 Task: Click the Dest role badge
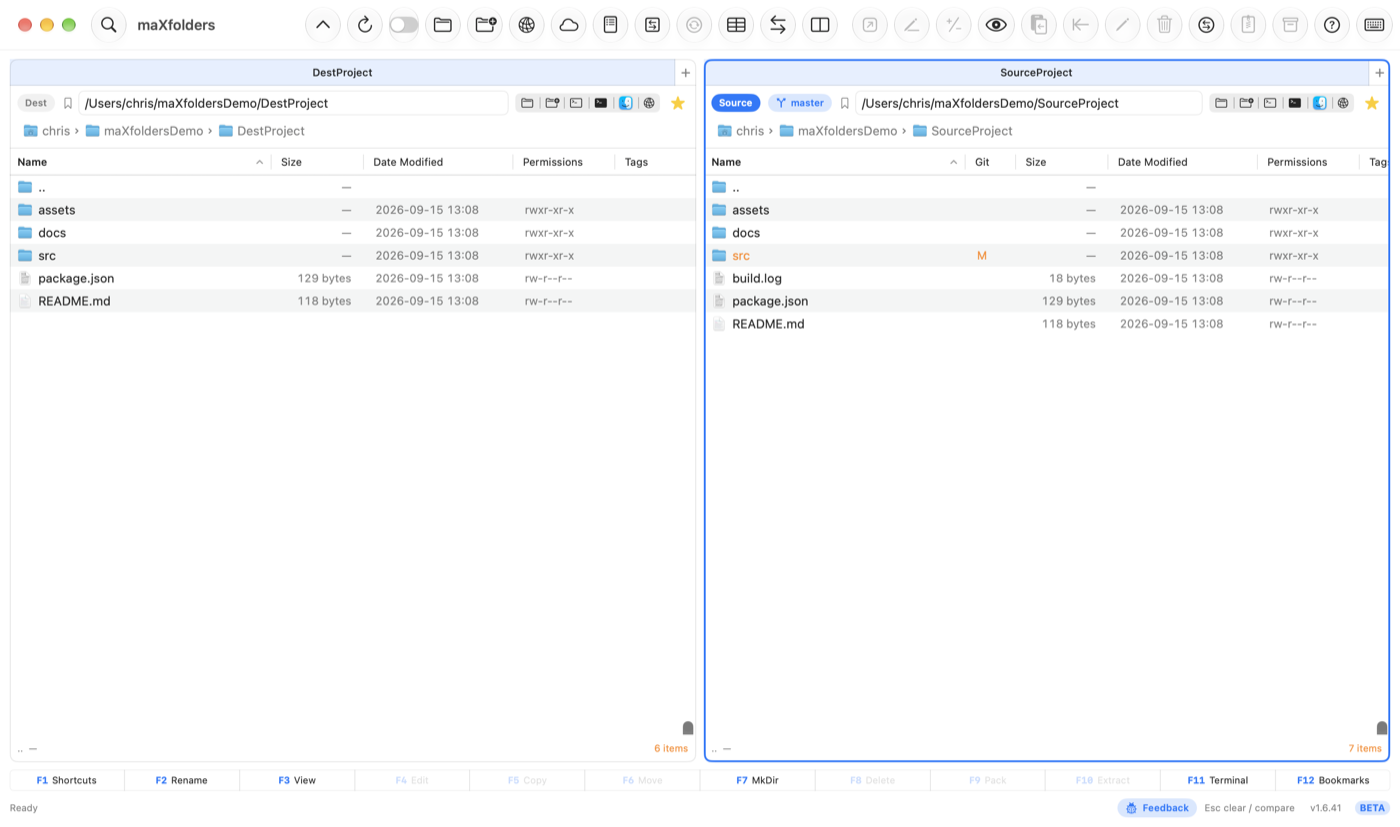[36, 103]
